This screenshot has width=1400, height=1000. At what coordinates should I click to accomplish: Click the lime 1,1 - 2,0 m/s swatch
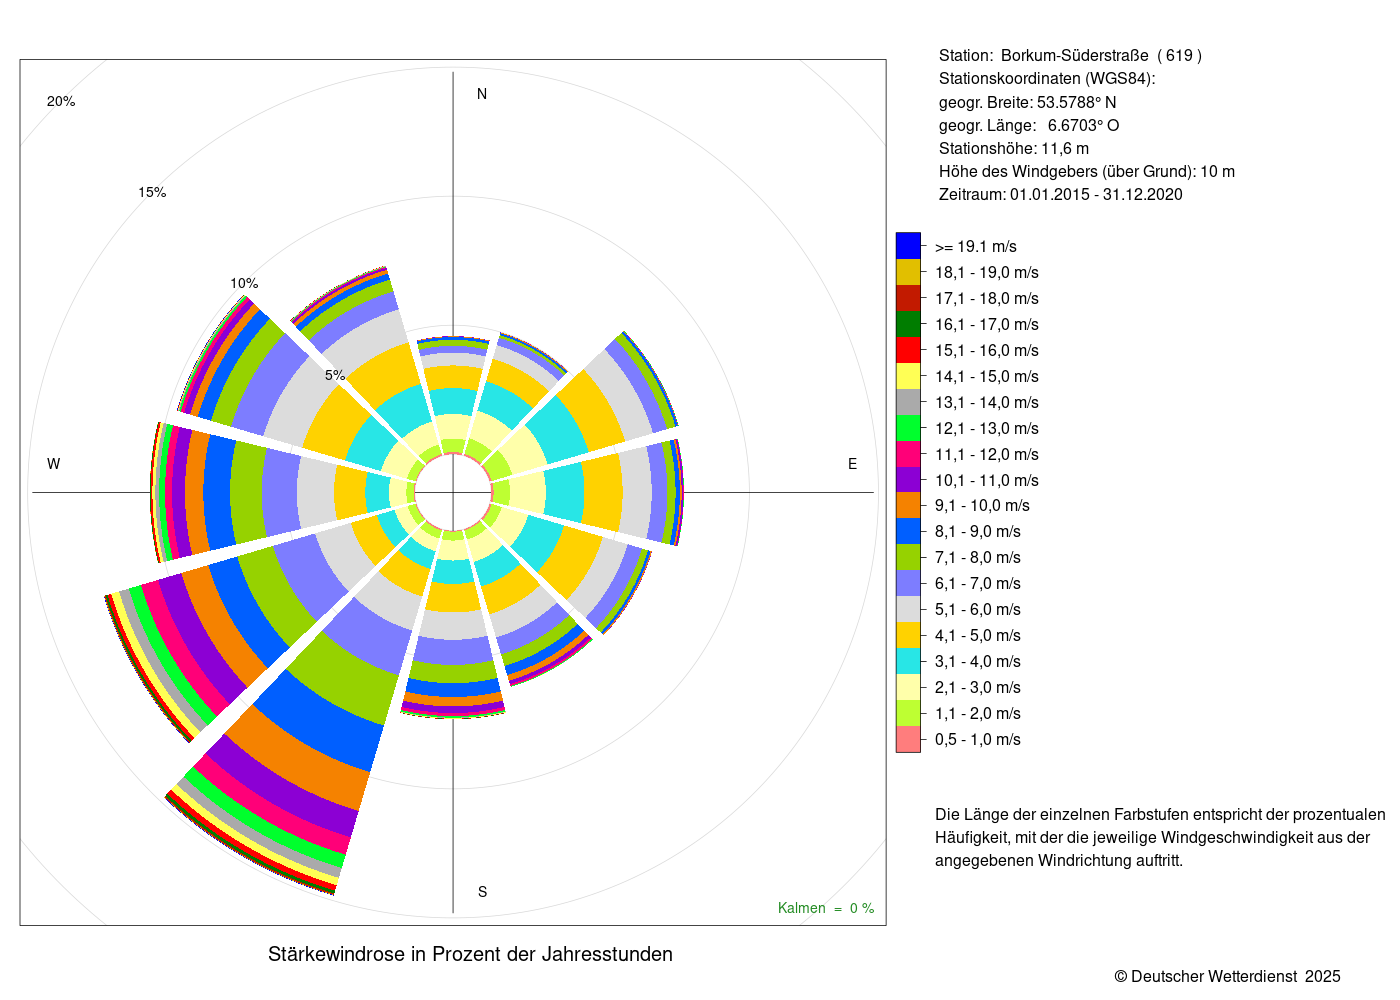(x=908, y=713)
